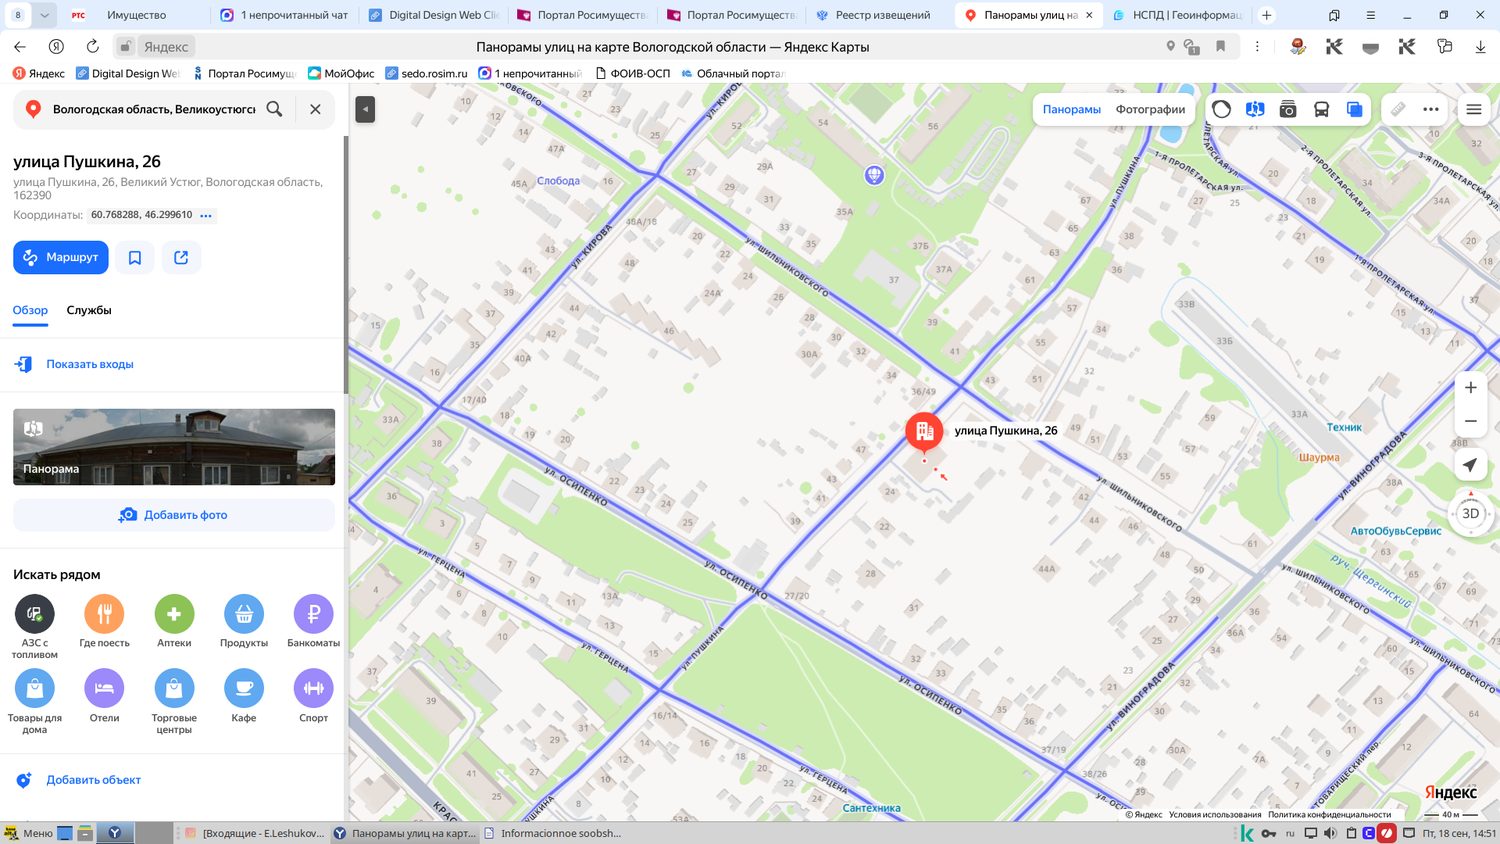This screenshot has width=1500, height=844.
Task: Search nearby Отели
Action: [x=104, y=696]
